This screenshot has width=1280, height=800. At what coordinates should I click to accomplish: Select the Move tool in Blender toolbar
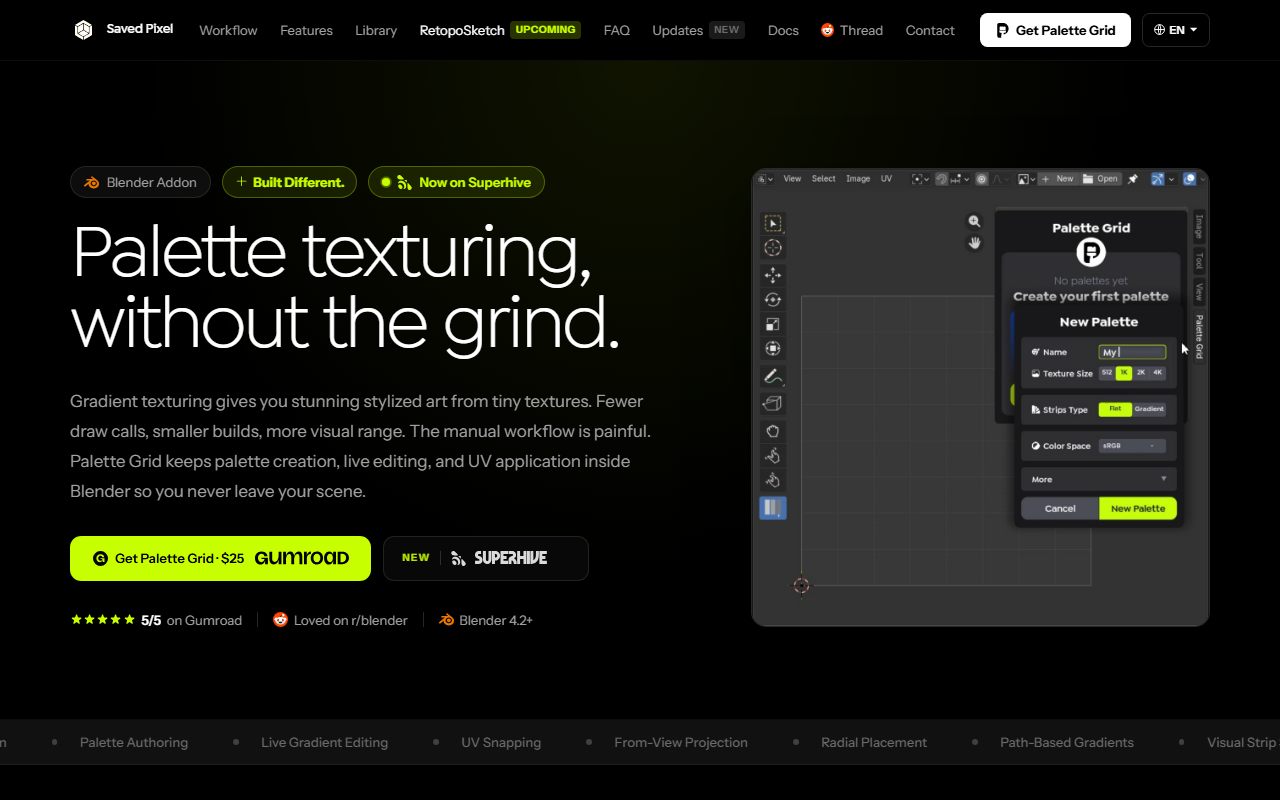(x=773, y=275)
